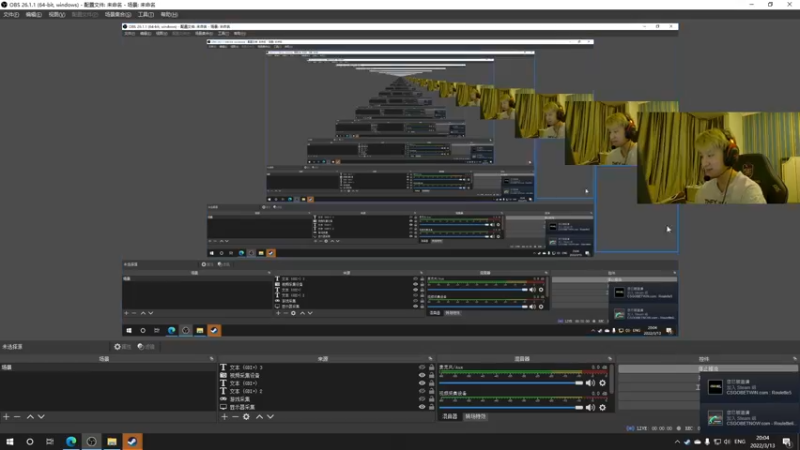Screen dimensions: 800x450
Task: Open the CSGOBETWIN.com Steam invite notification
Action: click(750, 388)
